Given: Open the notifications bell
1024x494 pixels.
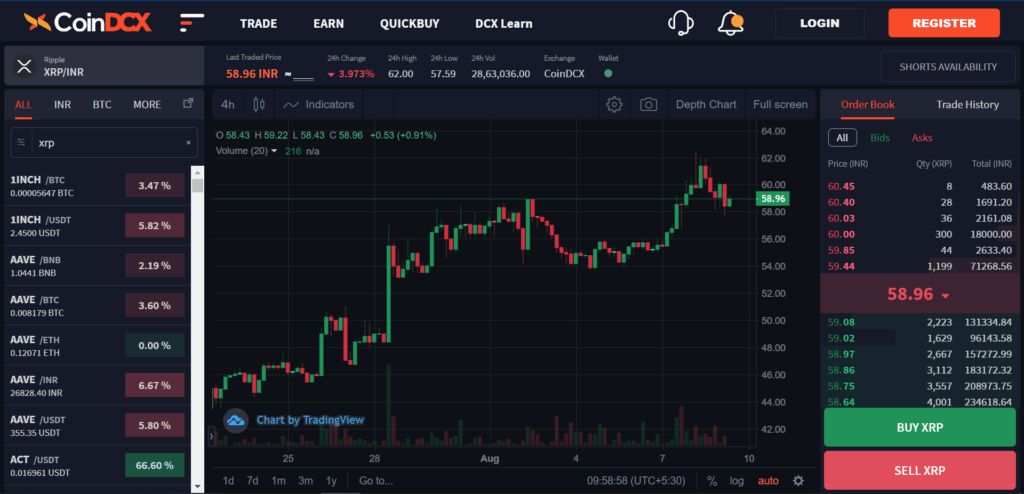Looking at the screenshot, I should click(x=730, y=23).
